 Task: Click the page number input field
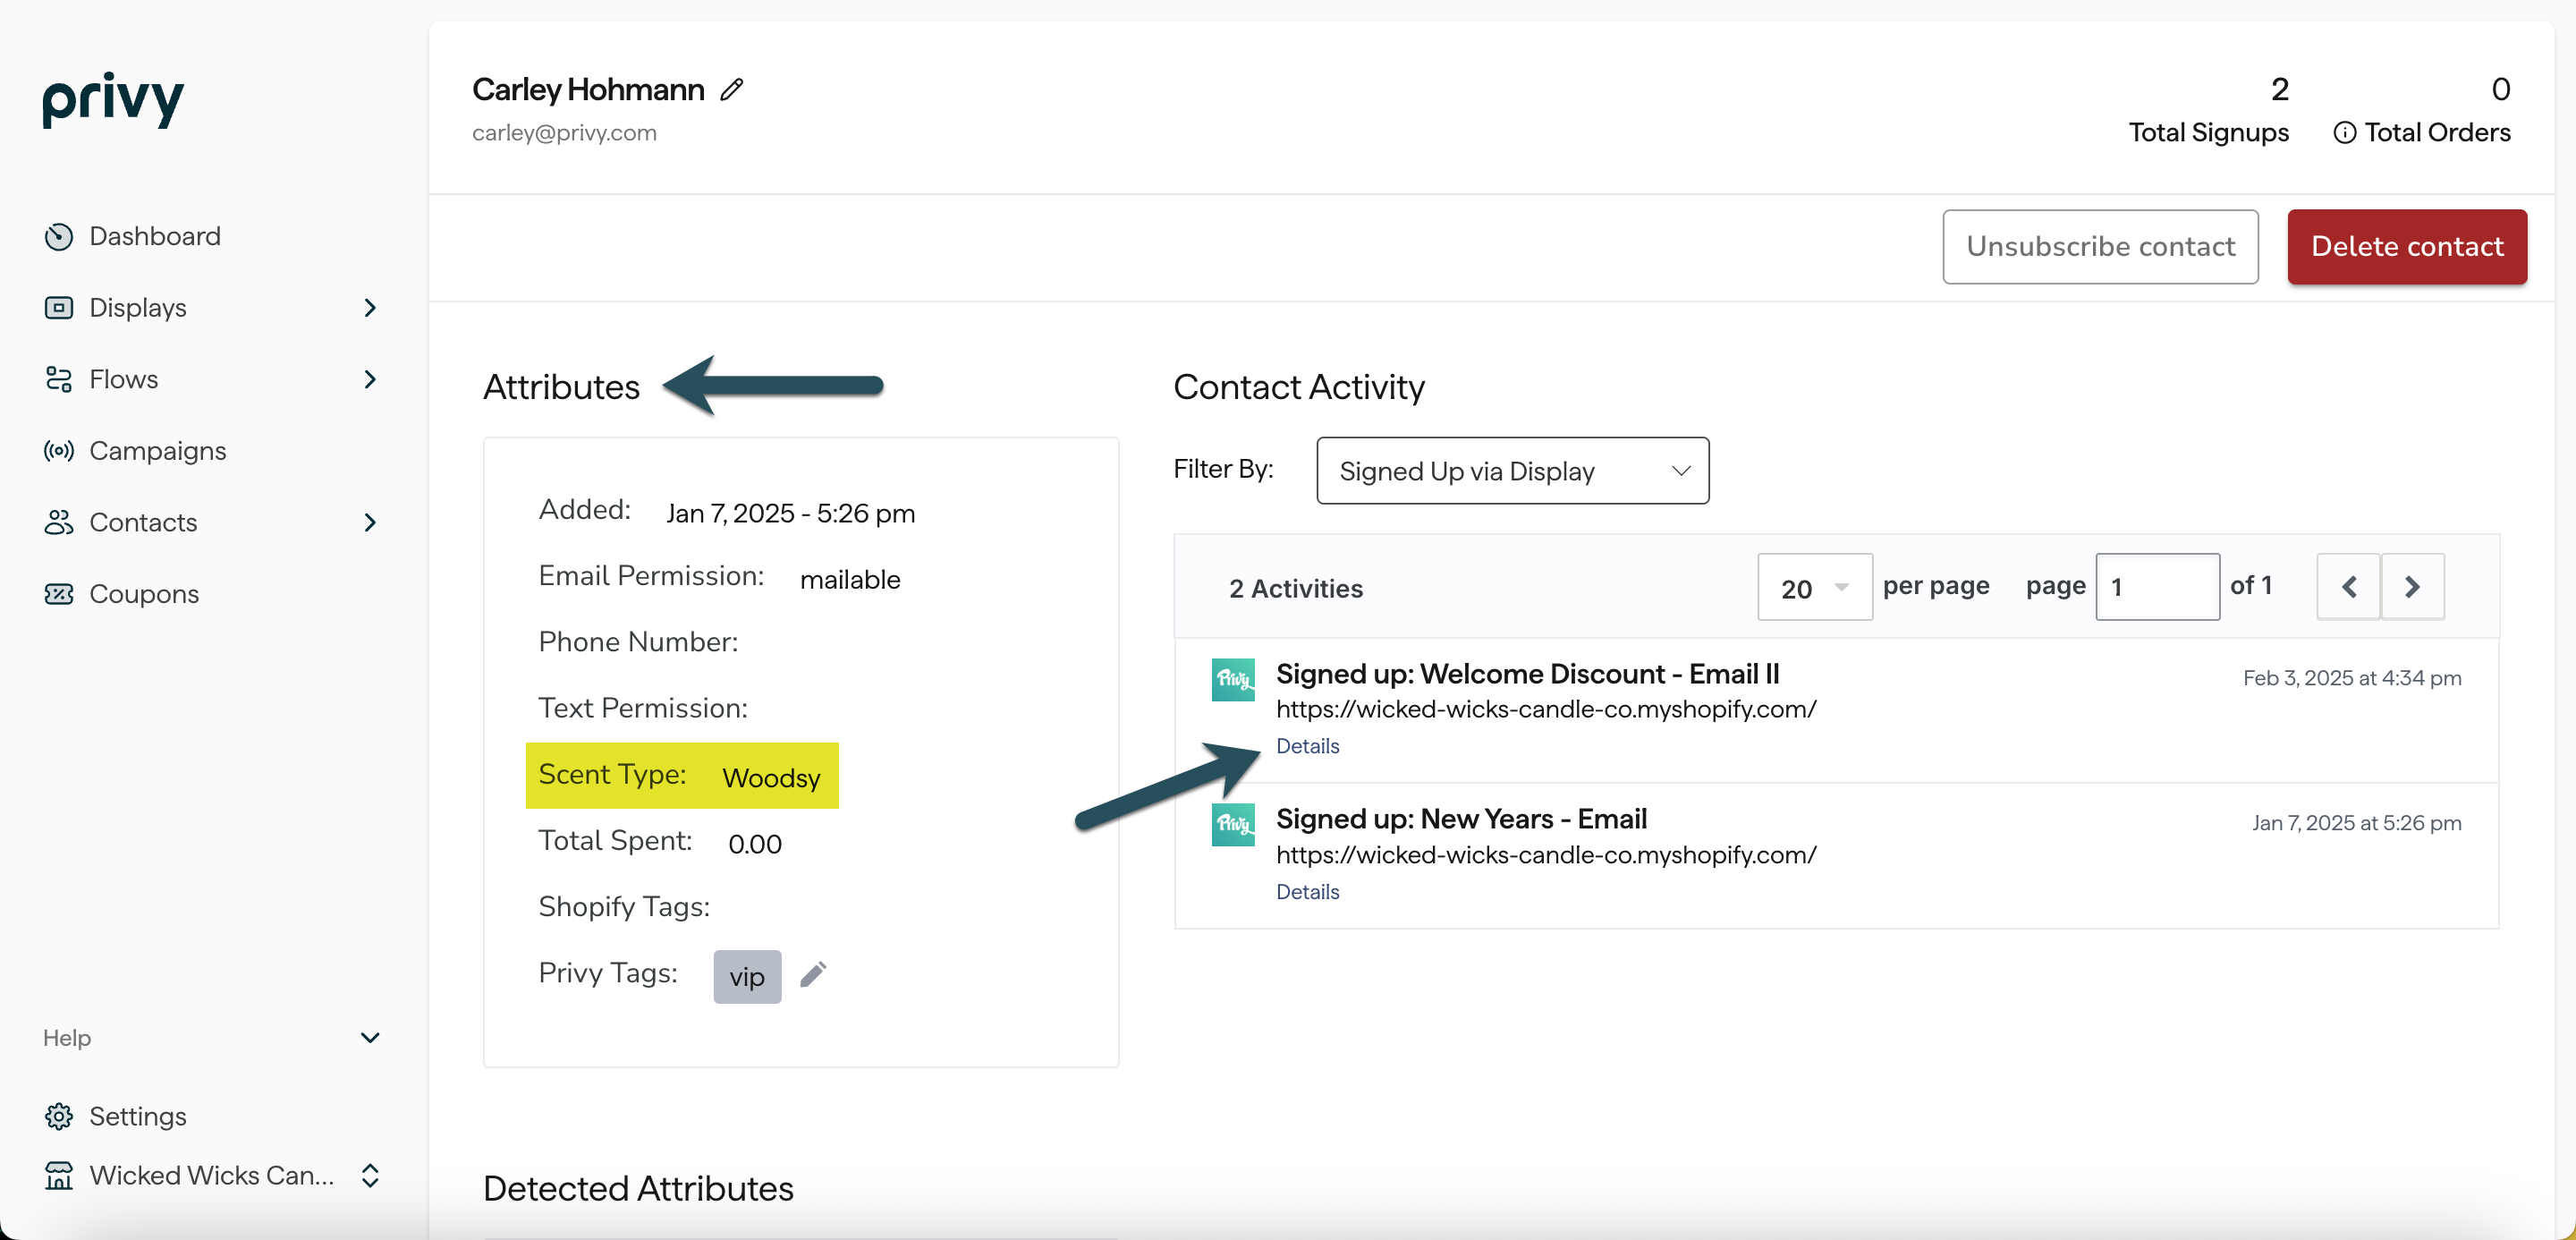2157,587
